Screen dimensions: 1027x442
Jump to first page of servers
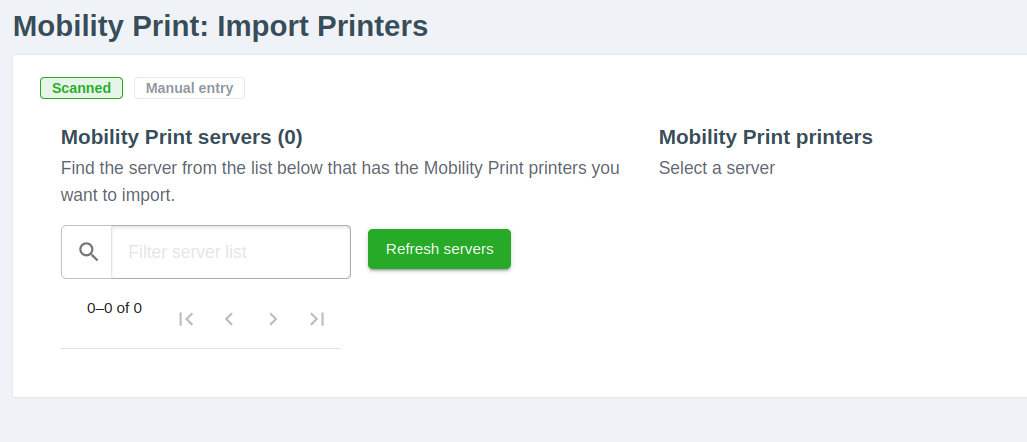[185, 319]
